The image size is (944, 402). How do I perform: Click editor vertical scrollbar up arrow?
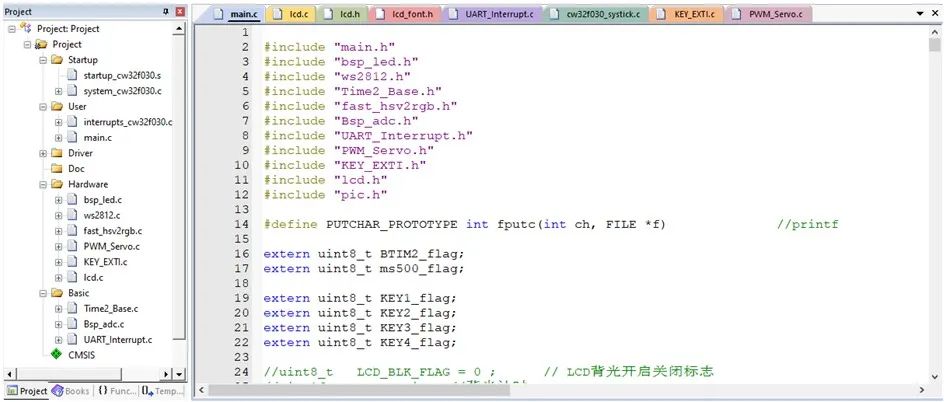coord(934,31)
